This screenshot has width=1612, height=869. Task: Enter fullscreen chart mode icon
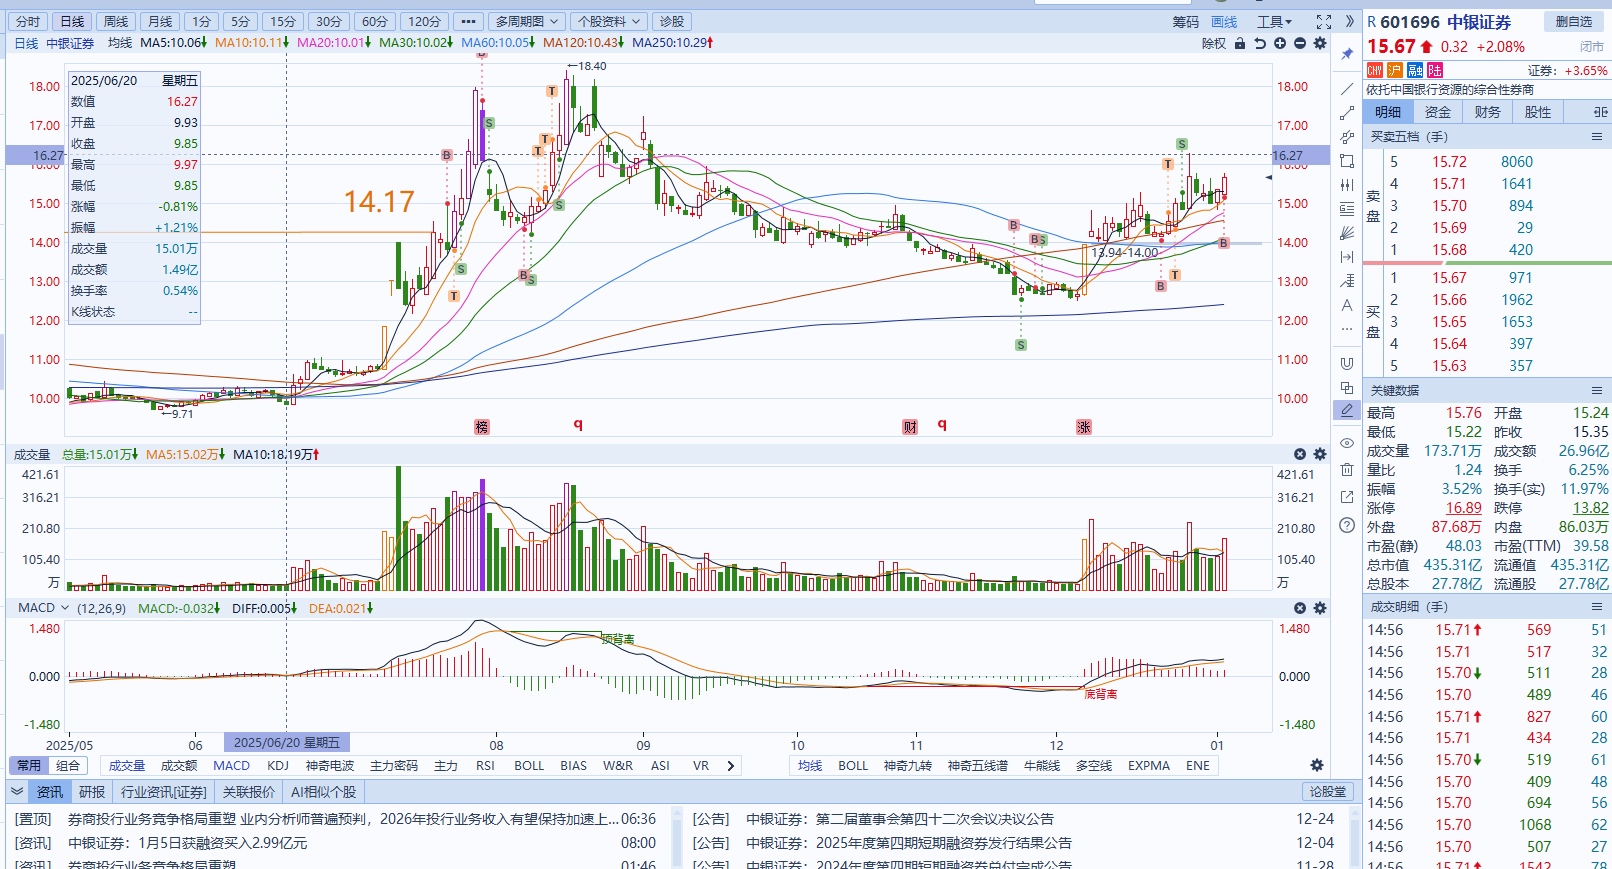click(1324, 21)
